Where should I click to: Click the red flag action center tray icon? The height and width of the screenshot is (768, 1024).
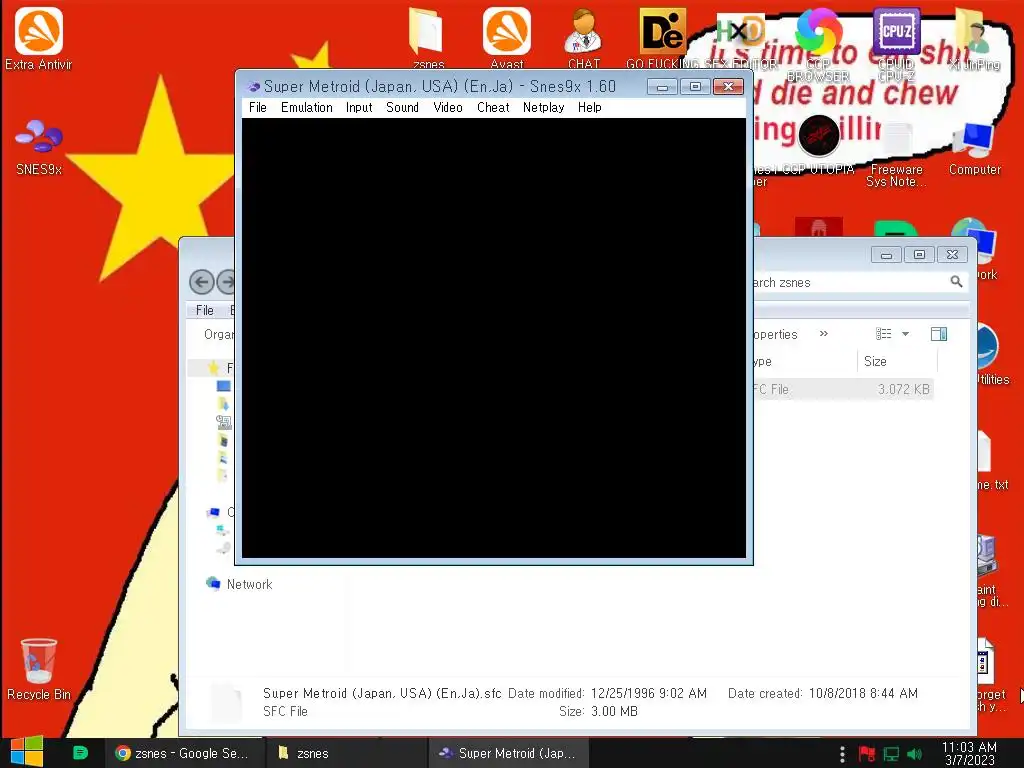867,754
